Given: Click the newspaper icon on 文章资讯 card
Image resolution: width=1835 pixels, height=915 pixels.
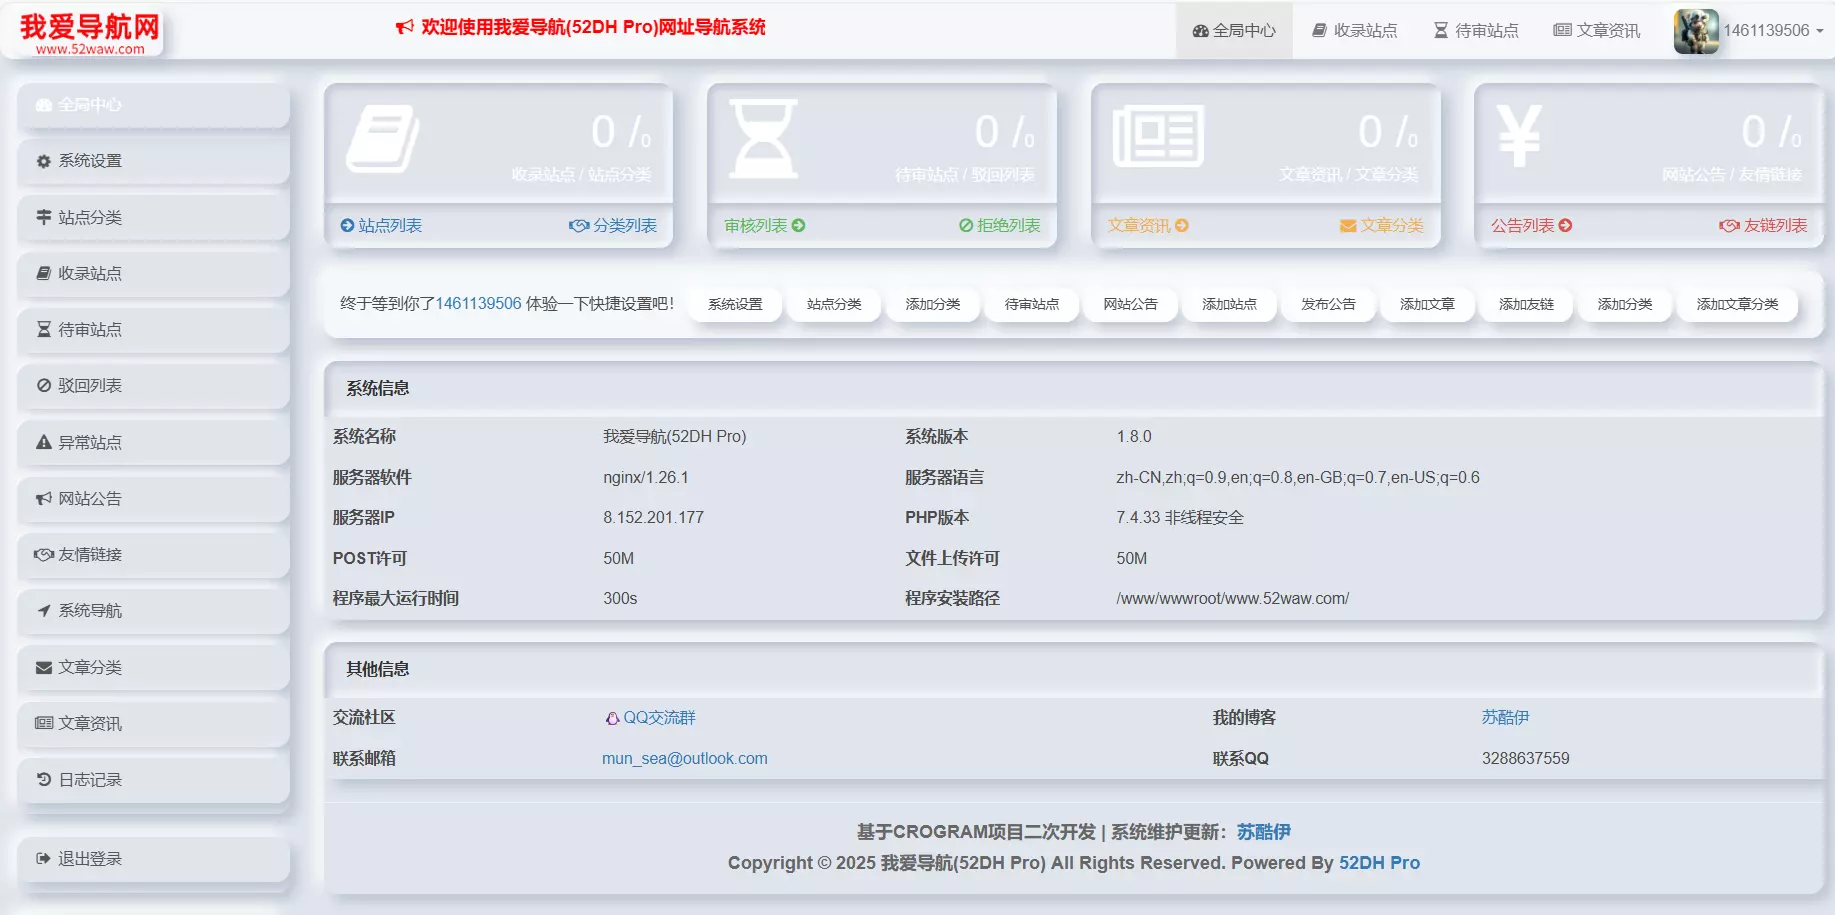Looking at the screenshot, I should pyautogui.click(x=1160, y=133).
